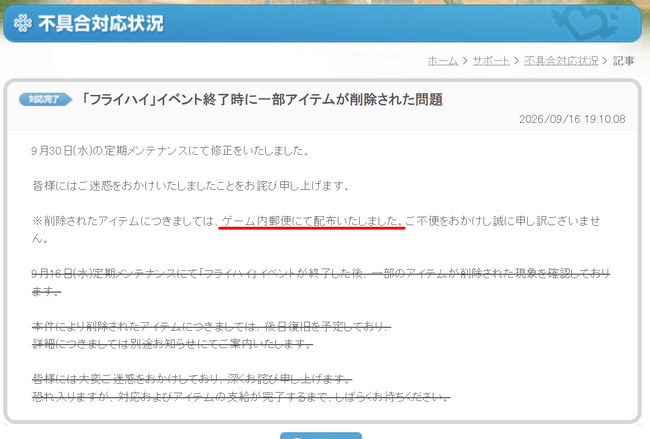Click the struck-through line starting 9月16日(水)定期メンテナンス
Image resolution: width=650 pixels, height=439 pixels.
click(320, 282)
